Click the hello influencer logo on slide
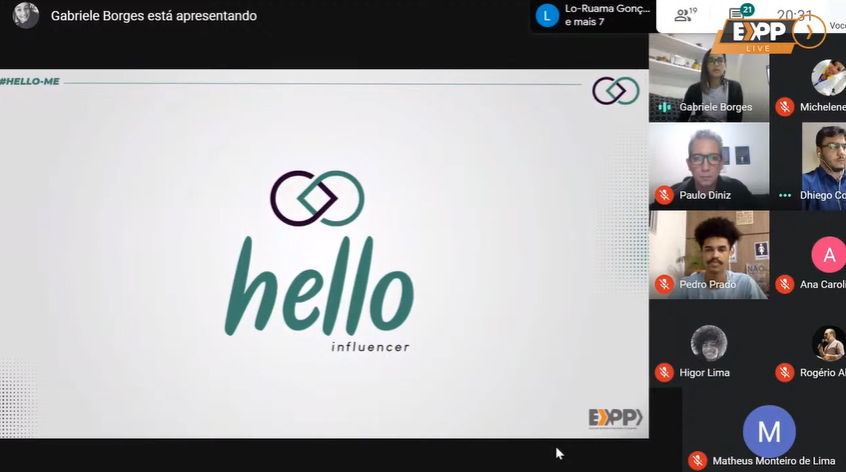Viewport: 846px width, 472px height. (x=319, y=262)
